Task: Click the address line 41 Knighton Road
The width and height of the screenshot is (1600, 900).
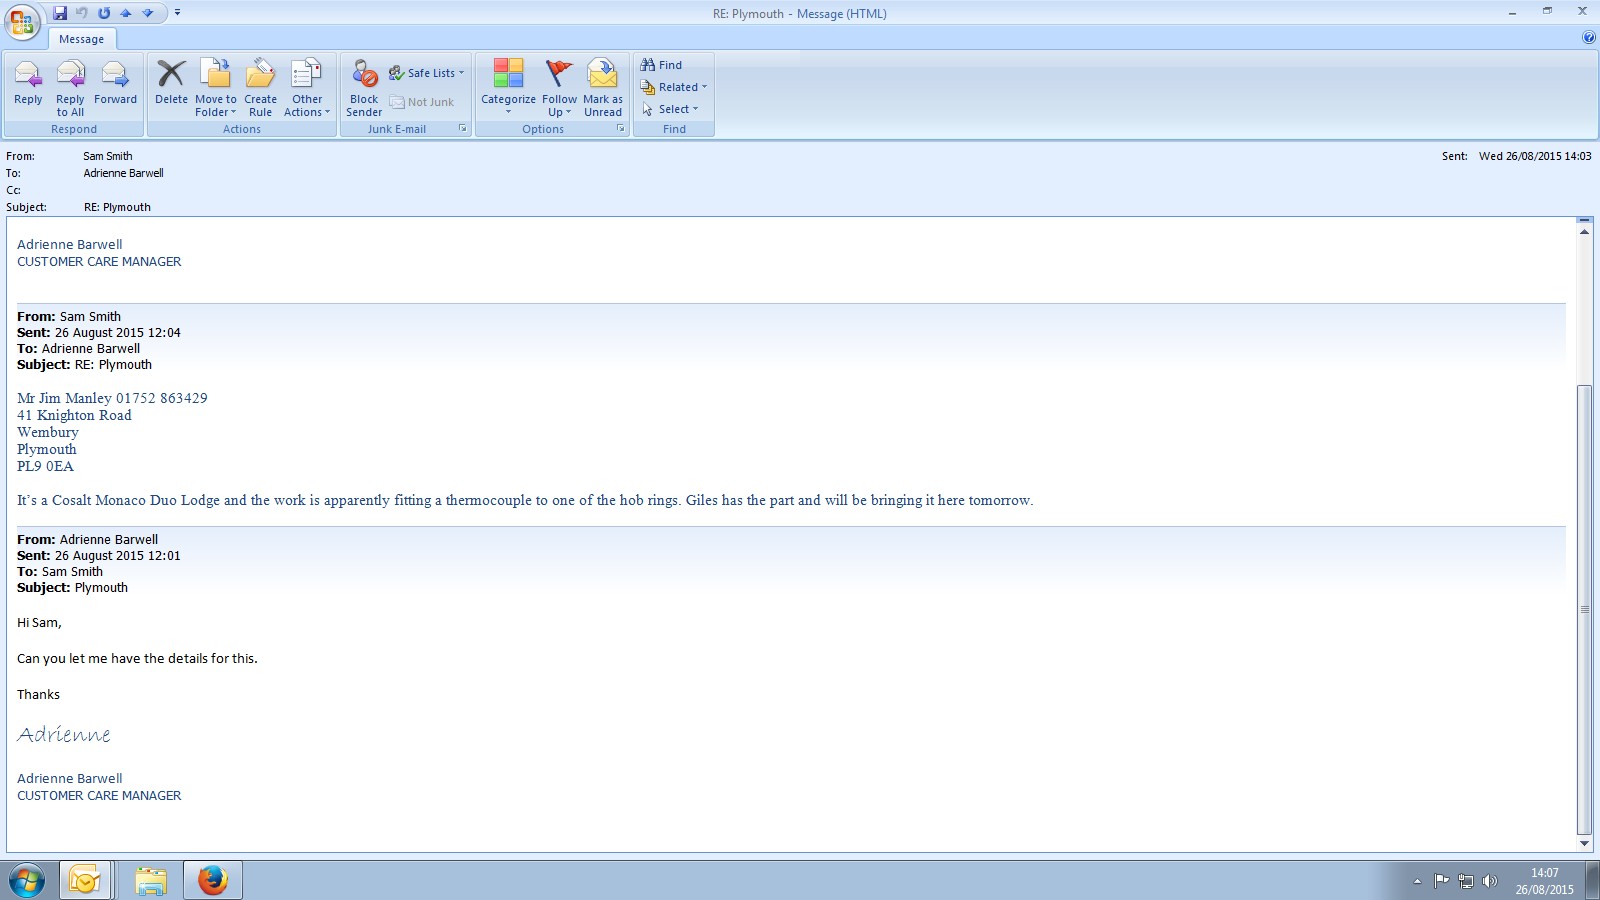Action: coord(74,415)
